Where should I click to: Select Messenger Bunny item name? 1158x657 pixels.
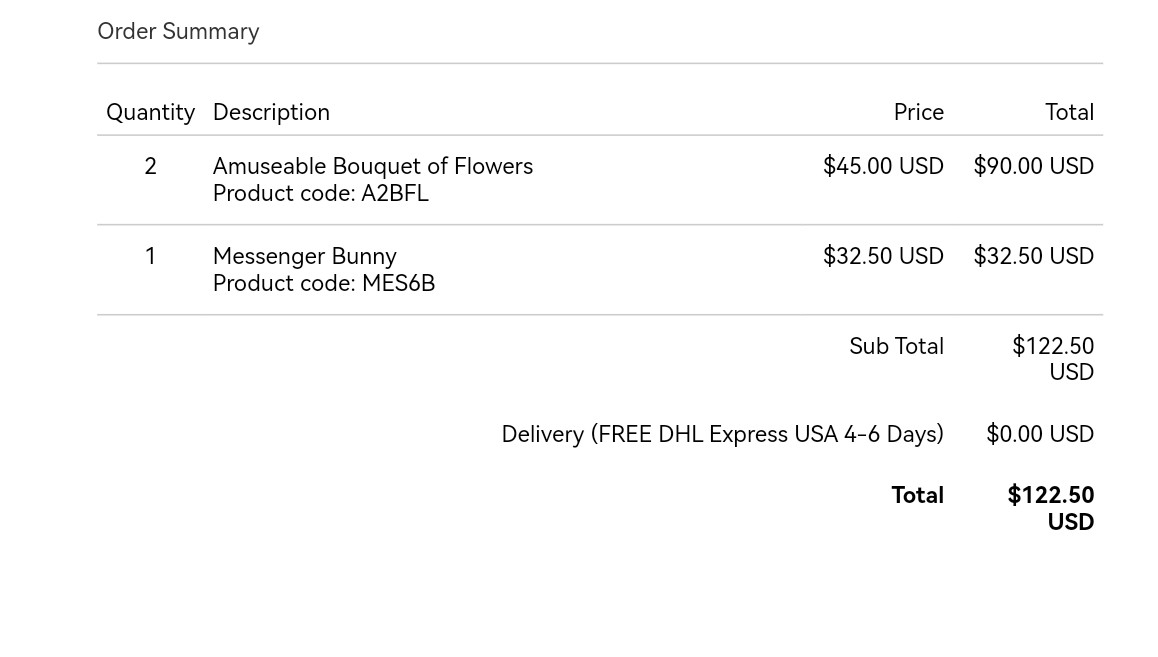tap(304, 256)
